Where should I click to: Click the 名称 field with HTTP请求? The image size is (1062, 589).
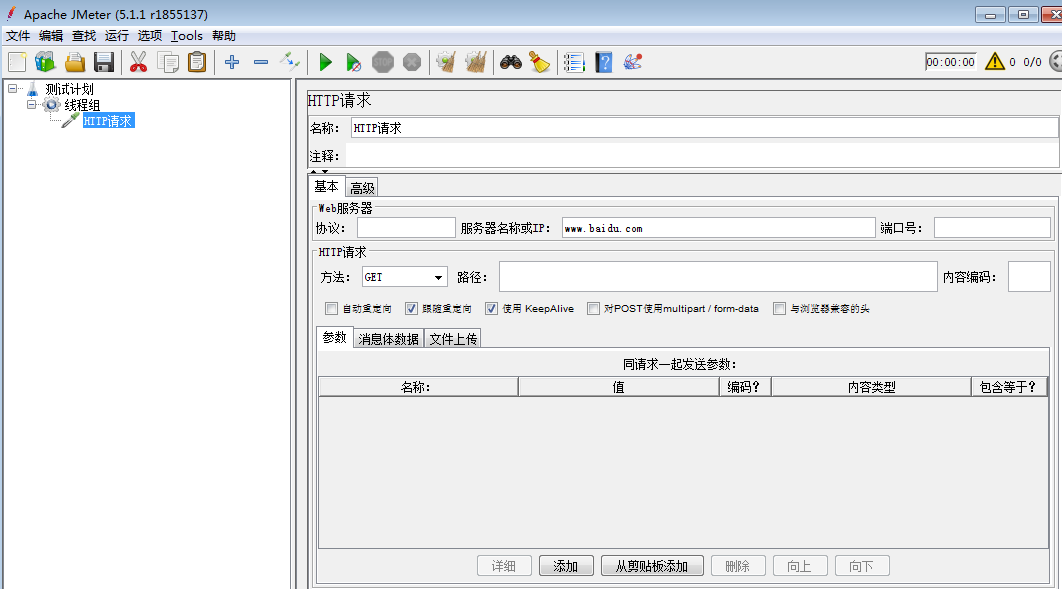(x=704, y=128)
